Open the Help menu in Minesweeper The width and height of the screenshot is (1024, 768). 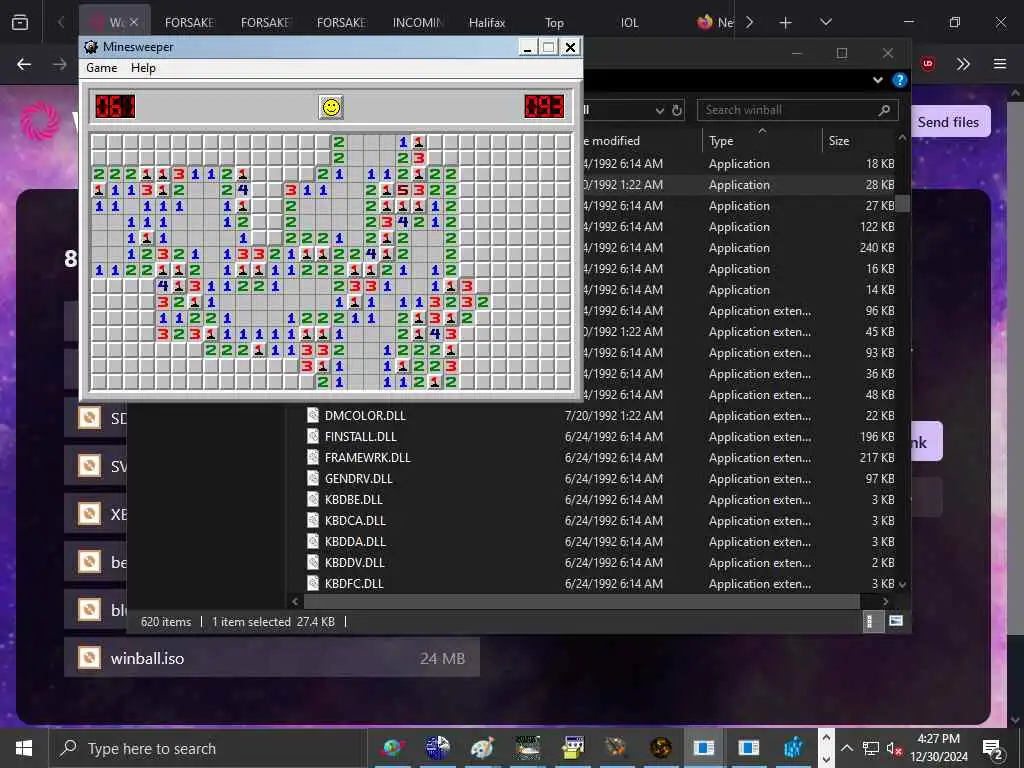pos(143,68)
